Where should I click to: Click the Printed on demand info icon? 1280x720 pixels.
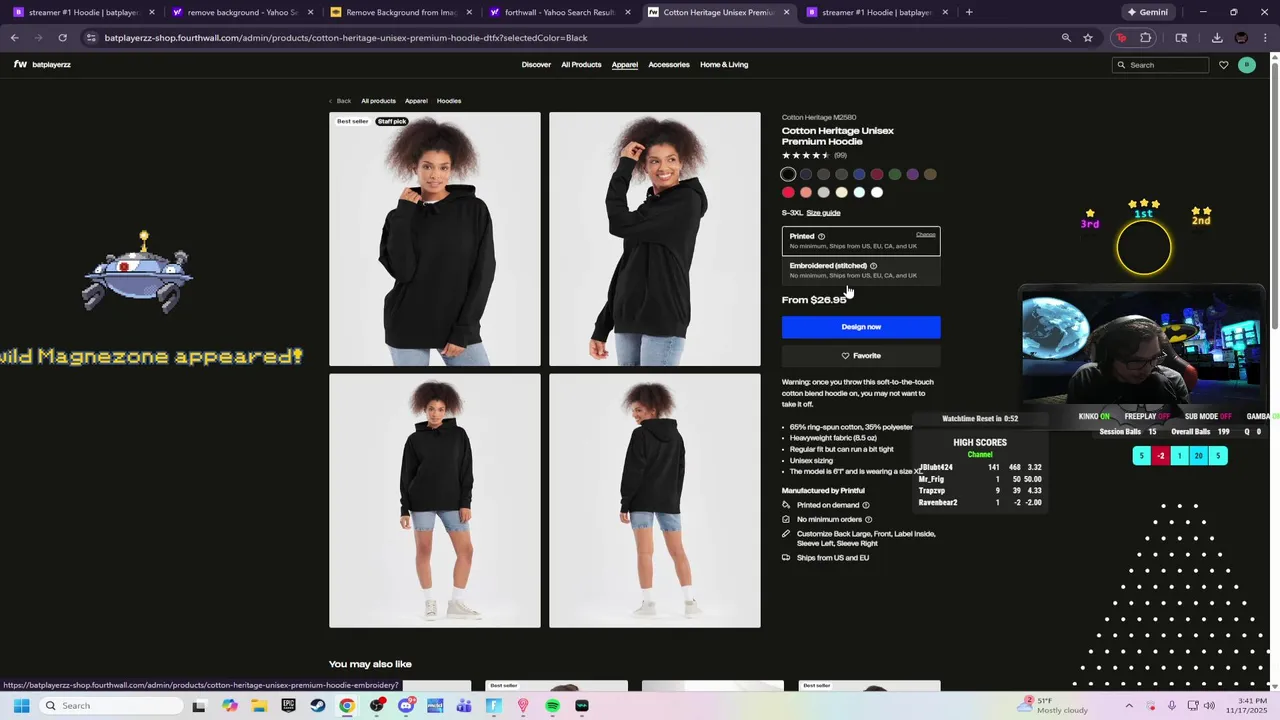[x=866, y=505]
